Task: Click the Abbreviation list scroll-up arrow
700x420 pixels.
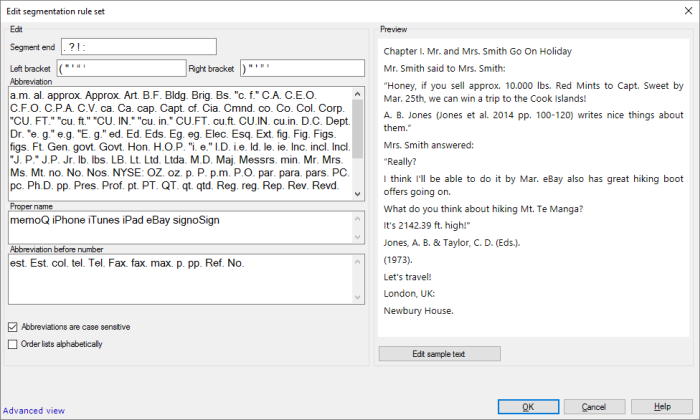Action: [359, 92]
